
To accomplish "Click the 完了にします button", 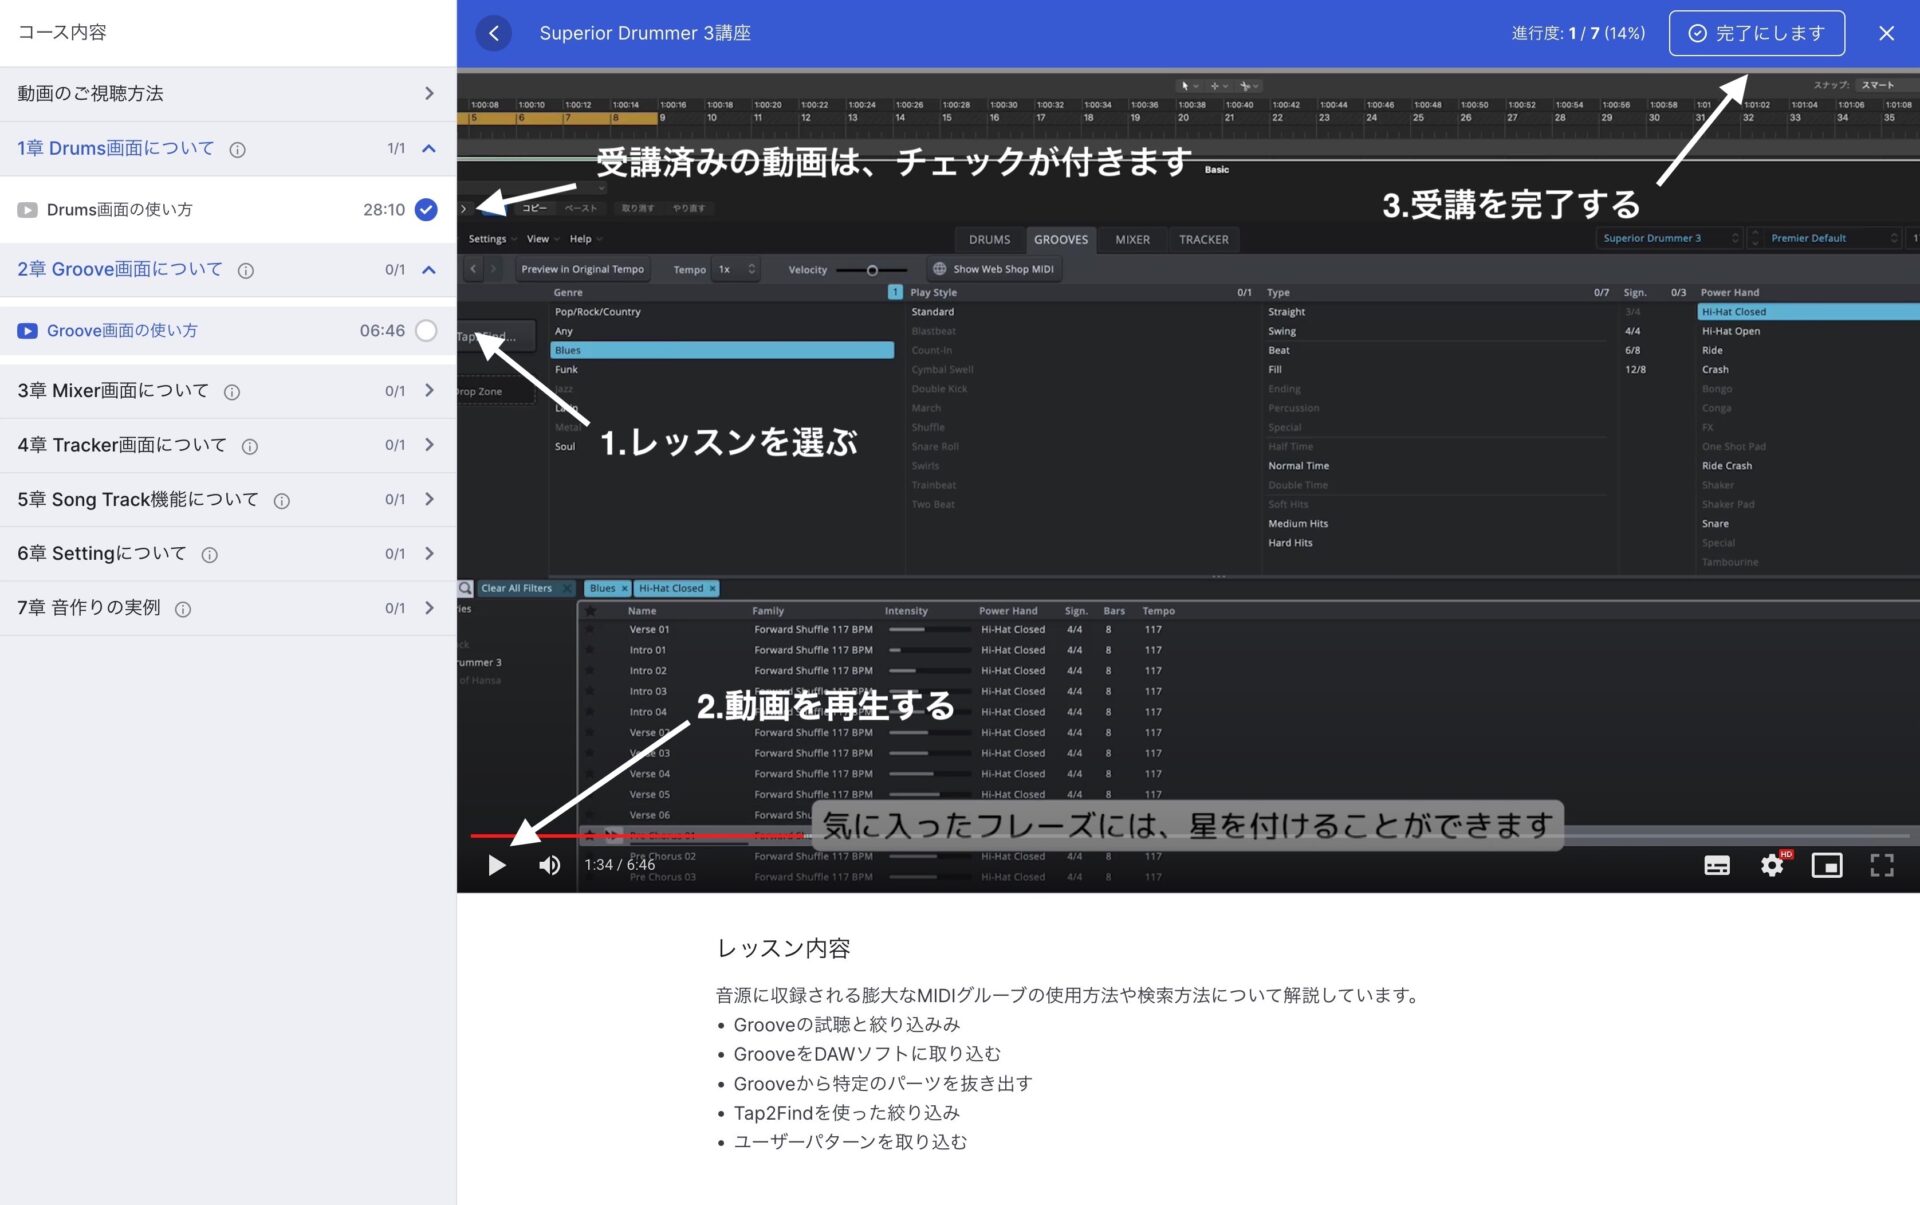I will pos(1756,33).
